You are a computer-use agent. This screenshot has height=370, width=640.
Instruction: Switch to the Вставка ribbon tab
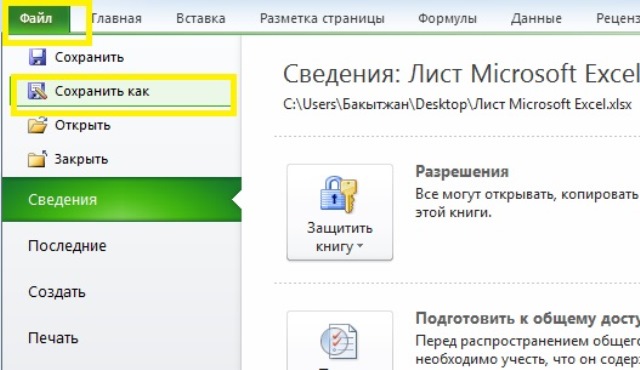(x=200, y=19)
